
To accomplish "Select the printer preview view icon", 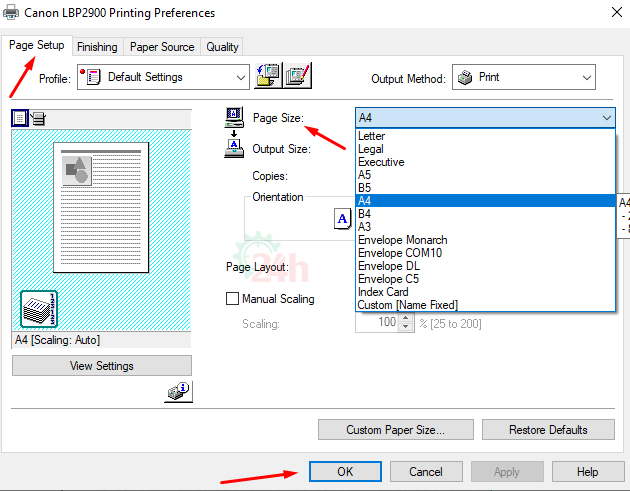I will pos(39,119).
